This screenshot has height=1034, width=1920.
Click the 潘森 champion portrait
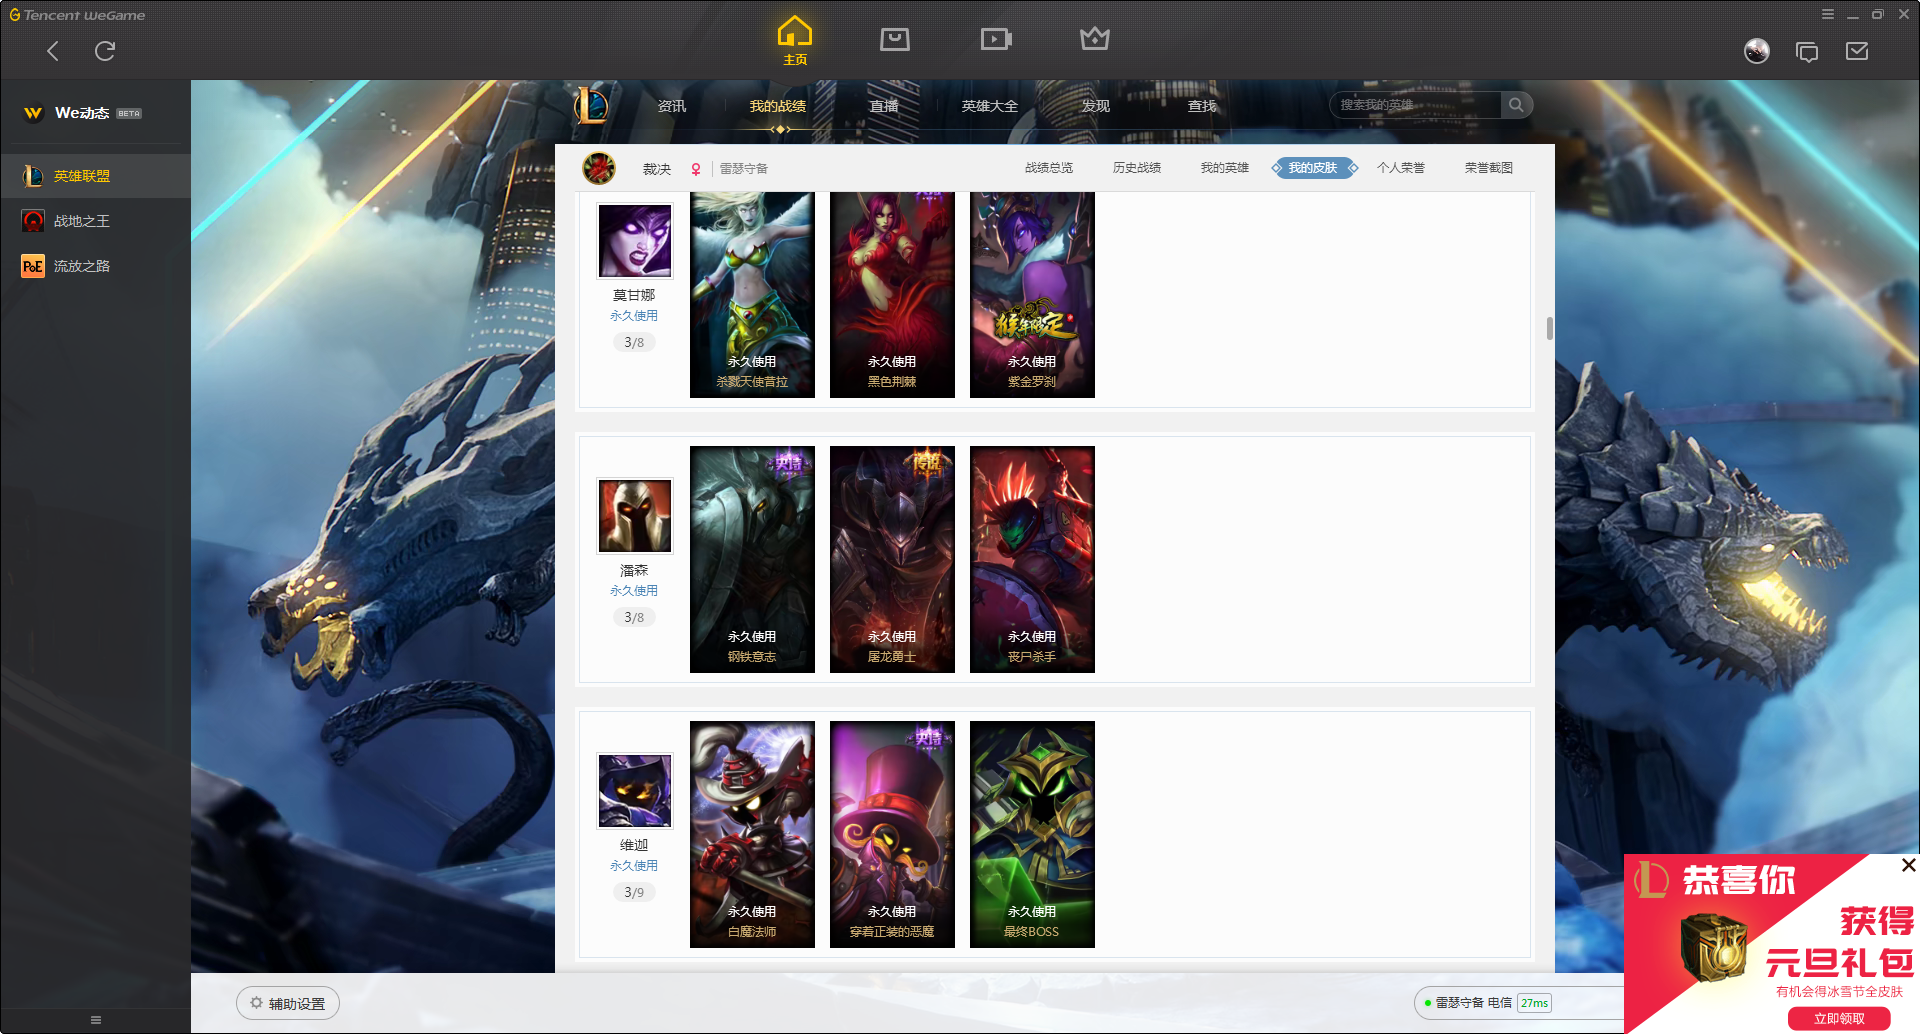pos(635,516)
